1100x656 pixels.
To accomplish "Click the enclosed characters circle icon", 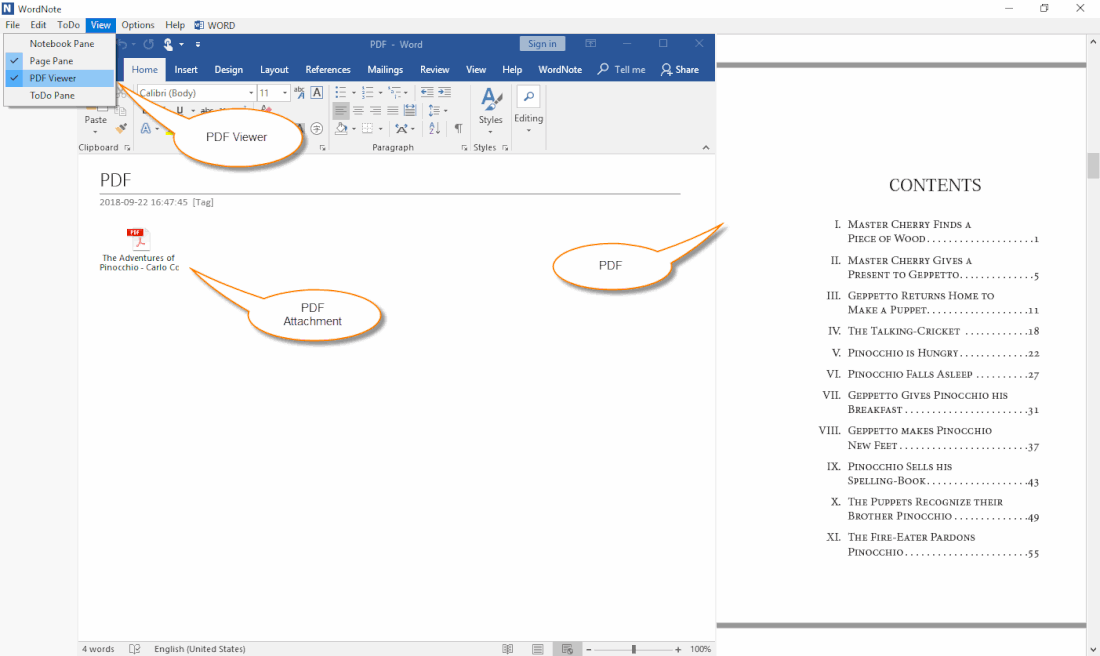I will [316, 128].
